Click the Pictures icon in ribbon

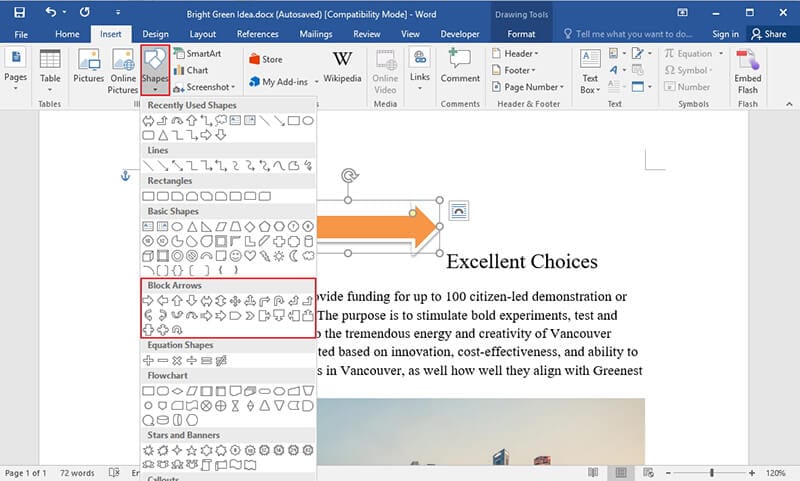88,67
